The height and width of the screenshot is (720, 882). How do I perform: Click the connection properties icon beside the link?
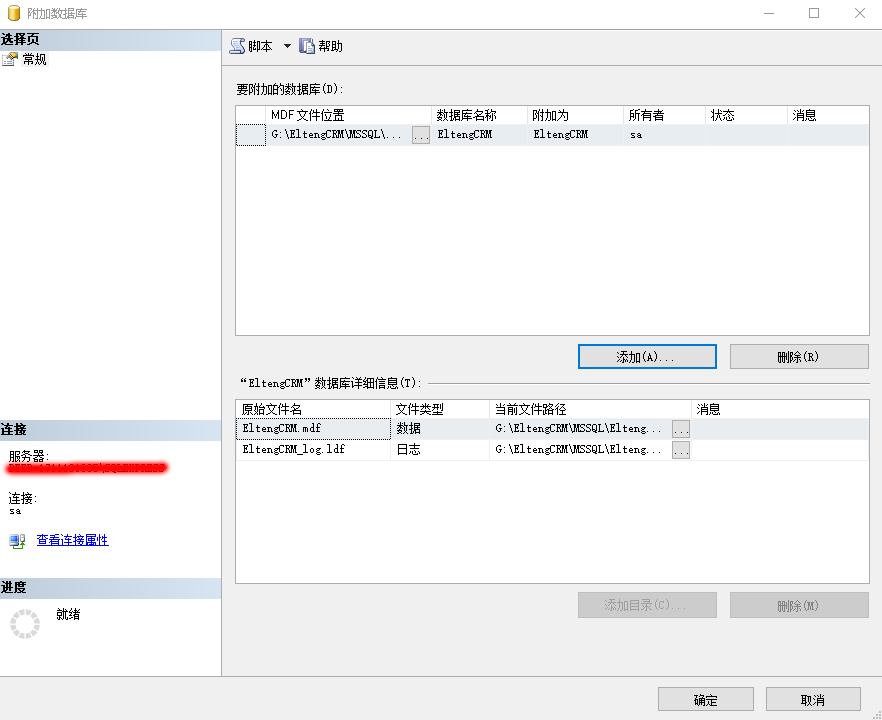pyautogui.click(x=17, y=541)
